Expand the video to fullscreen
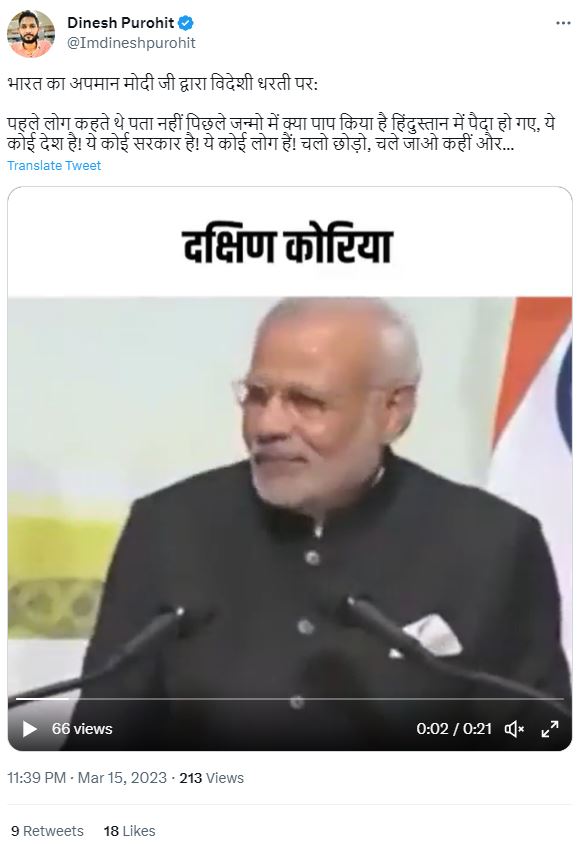 pos(550,729)
